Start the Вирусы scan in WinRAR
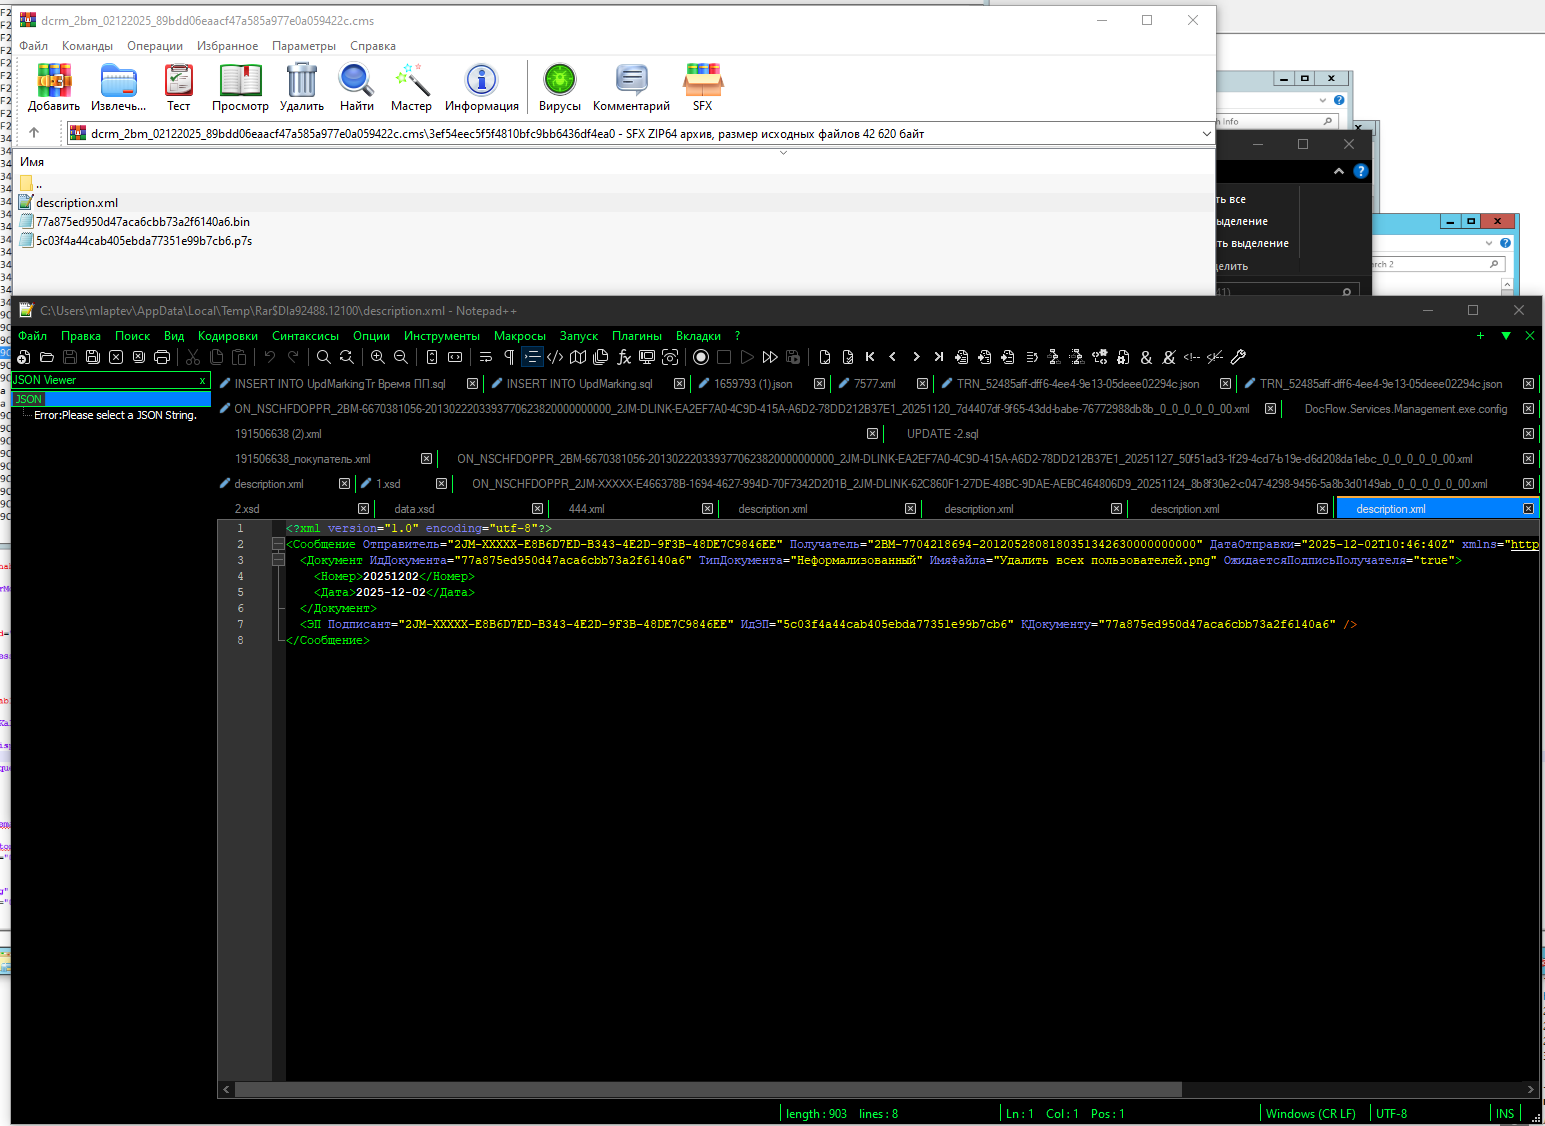This screenshot has height=1126, width=1545. pos(559,87)
